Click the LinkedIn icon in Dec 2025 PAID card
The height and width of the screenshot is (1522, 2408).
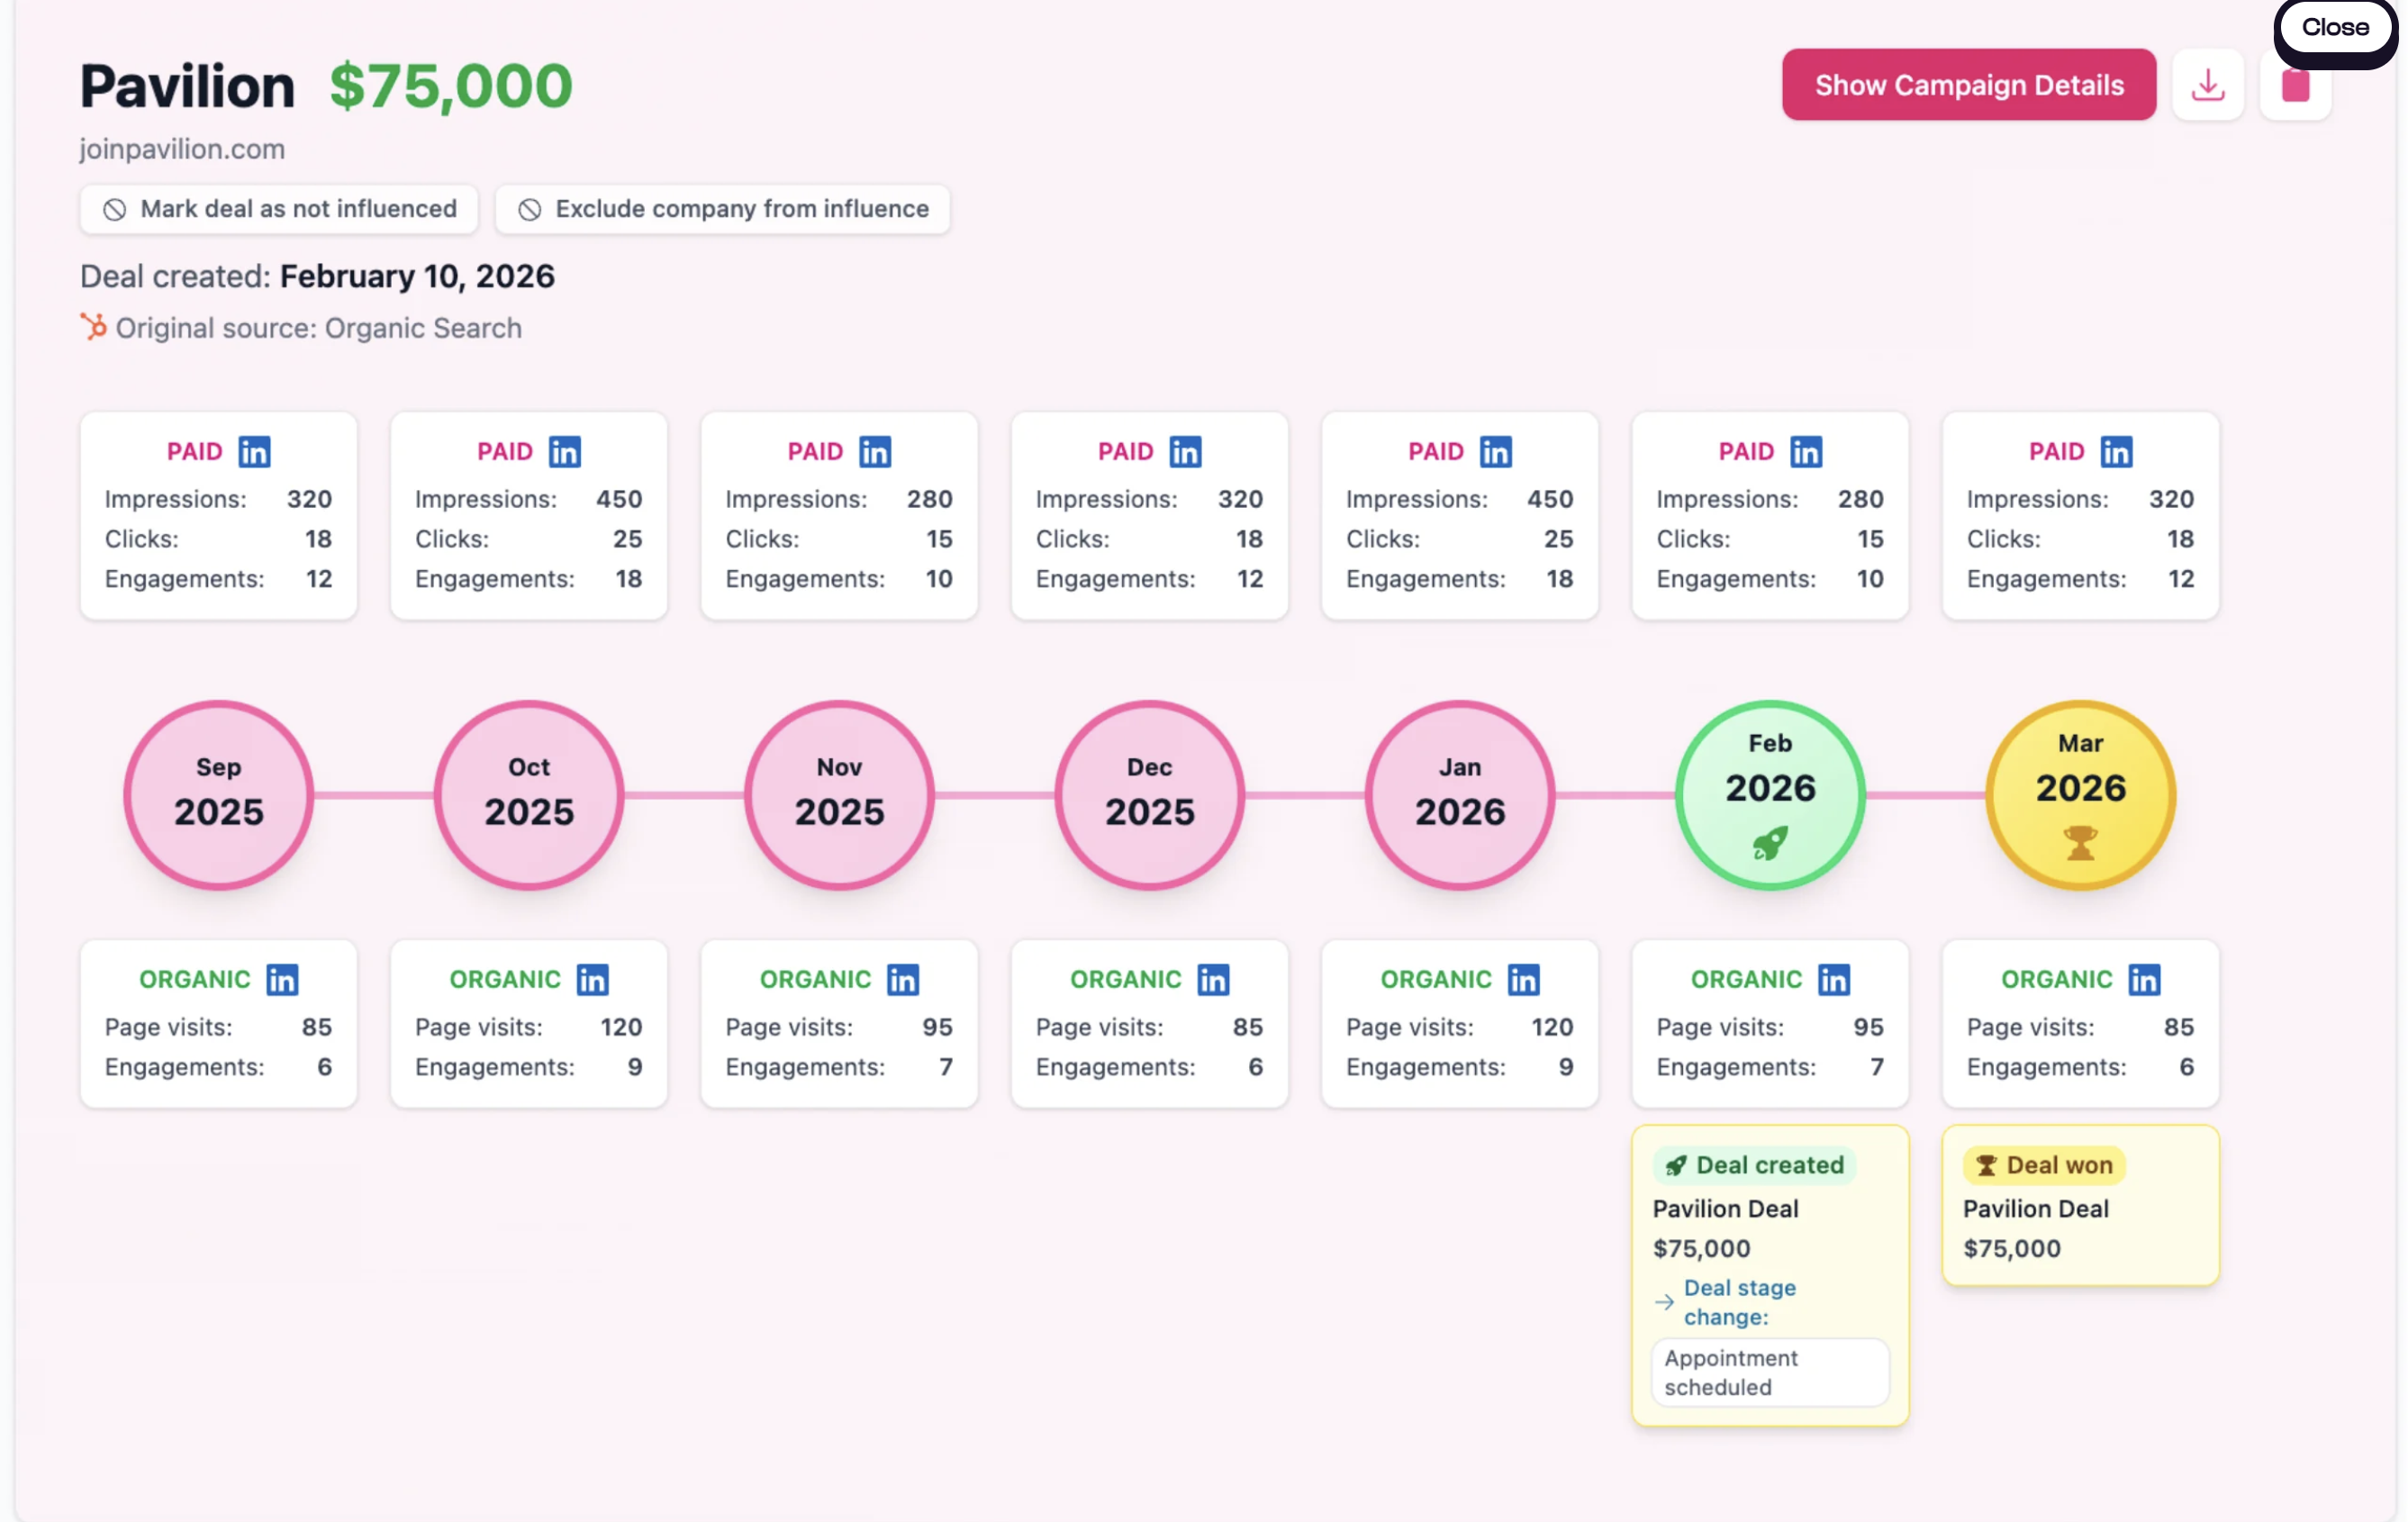(x=1185, y=452)
